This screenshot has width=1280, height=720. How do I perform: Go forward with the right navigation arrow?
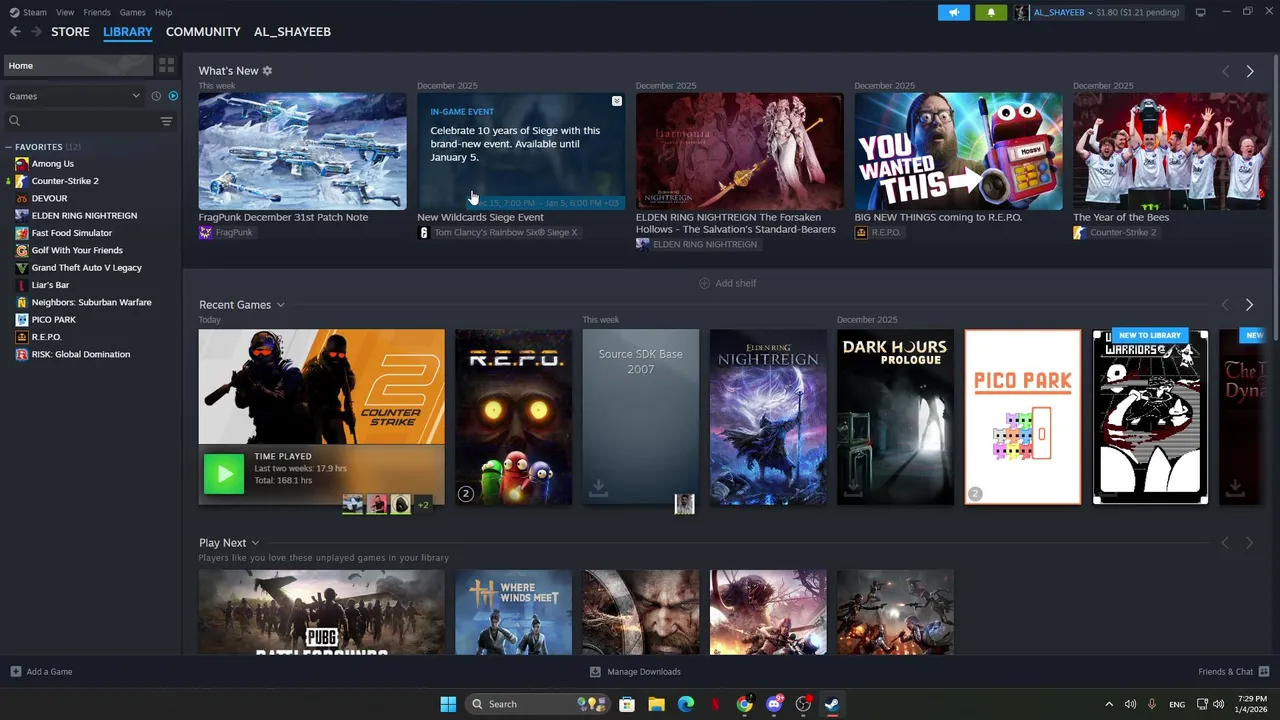(36, 32)
